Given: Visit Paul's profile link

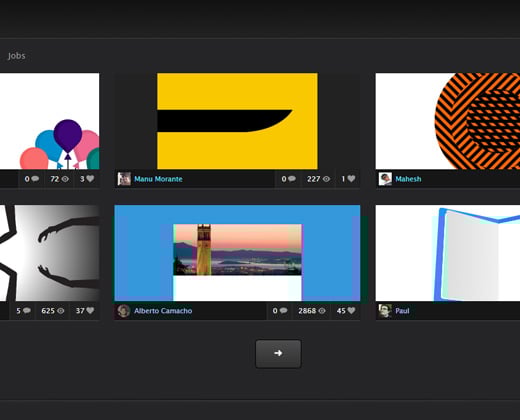Looking at the screenshot, I should [x=402, y=311].
